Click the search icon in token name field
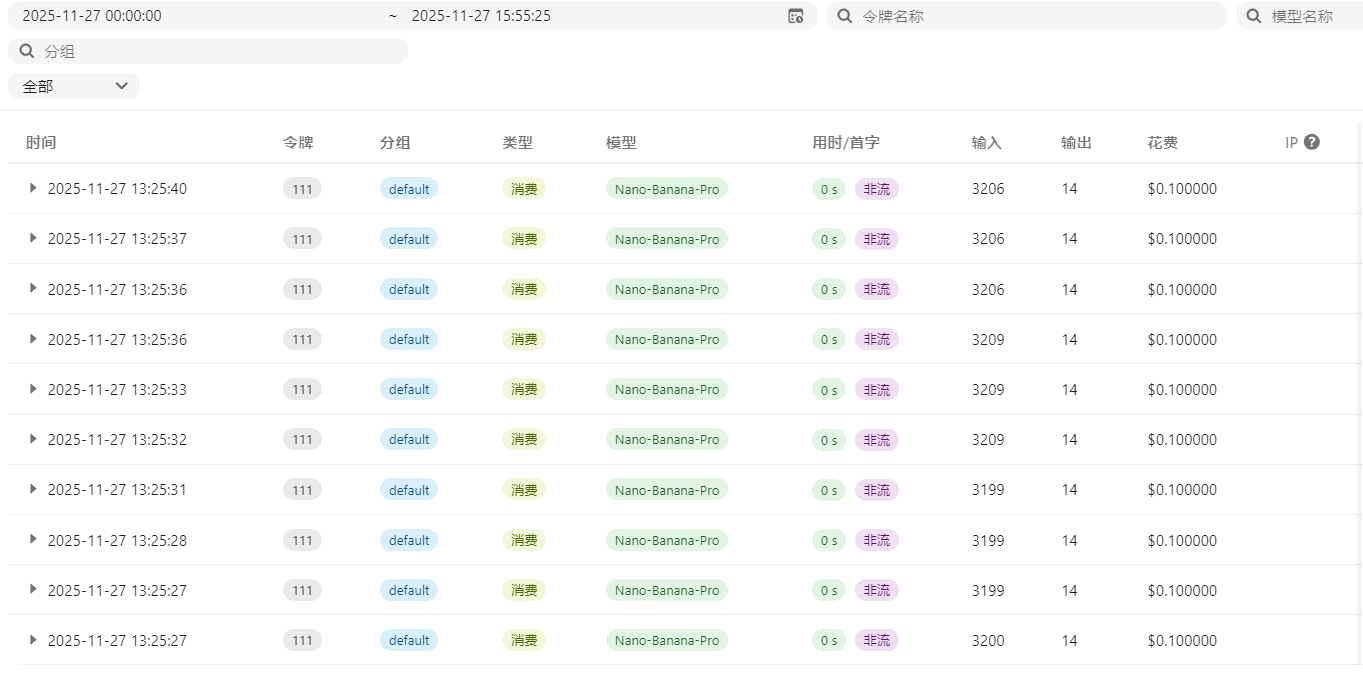 tap(845, 16)
